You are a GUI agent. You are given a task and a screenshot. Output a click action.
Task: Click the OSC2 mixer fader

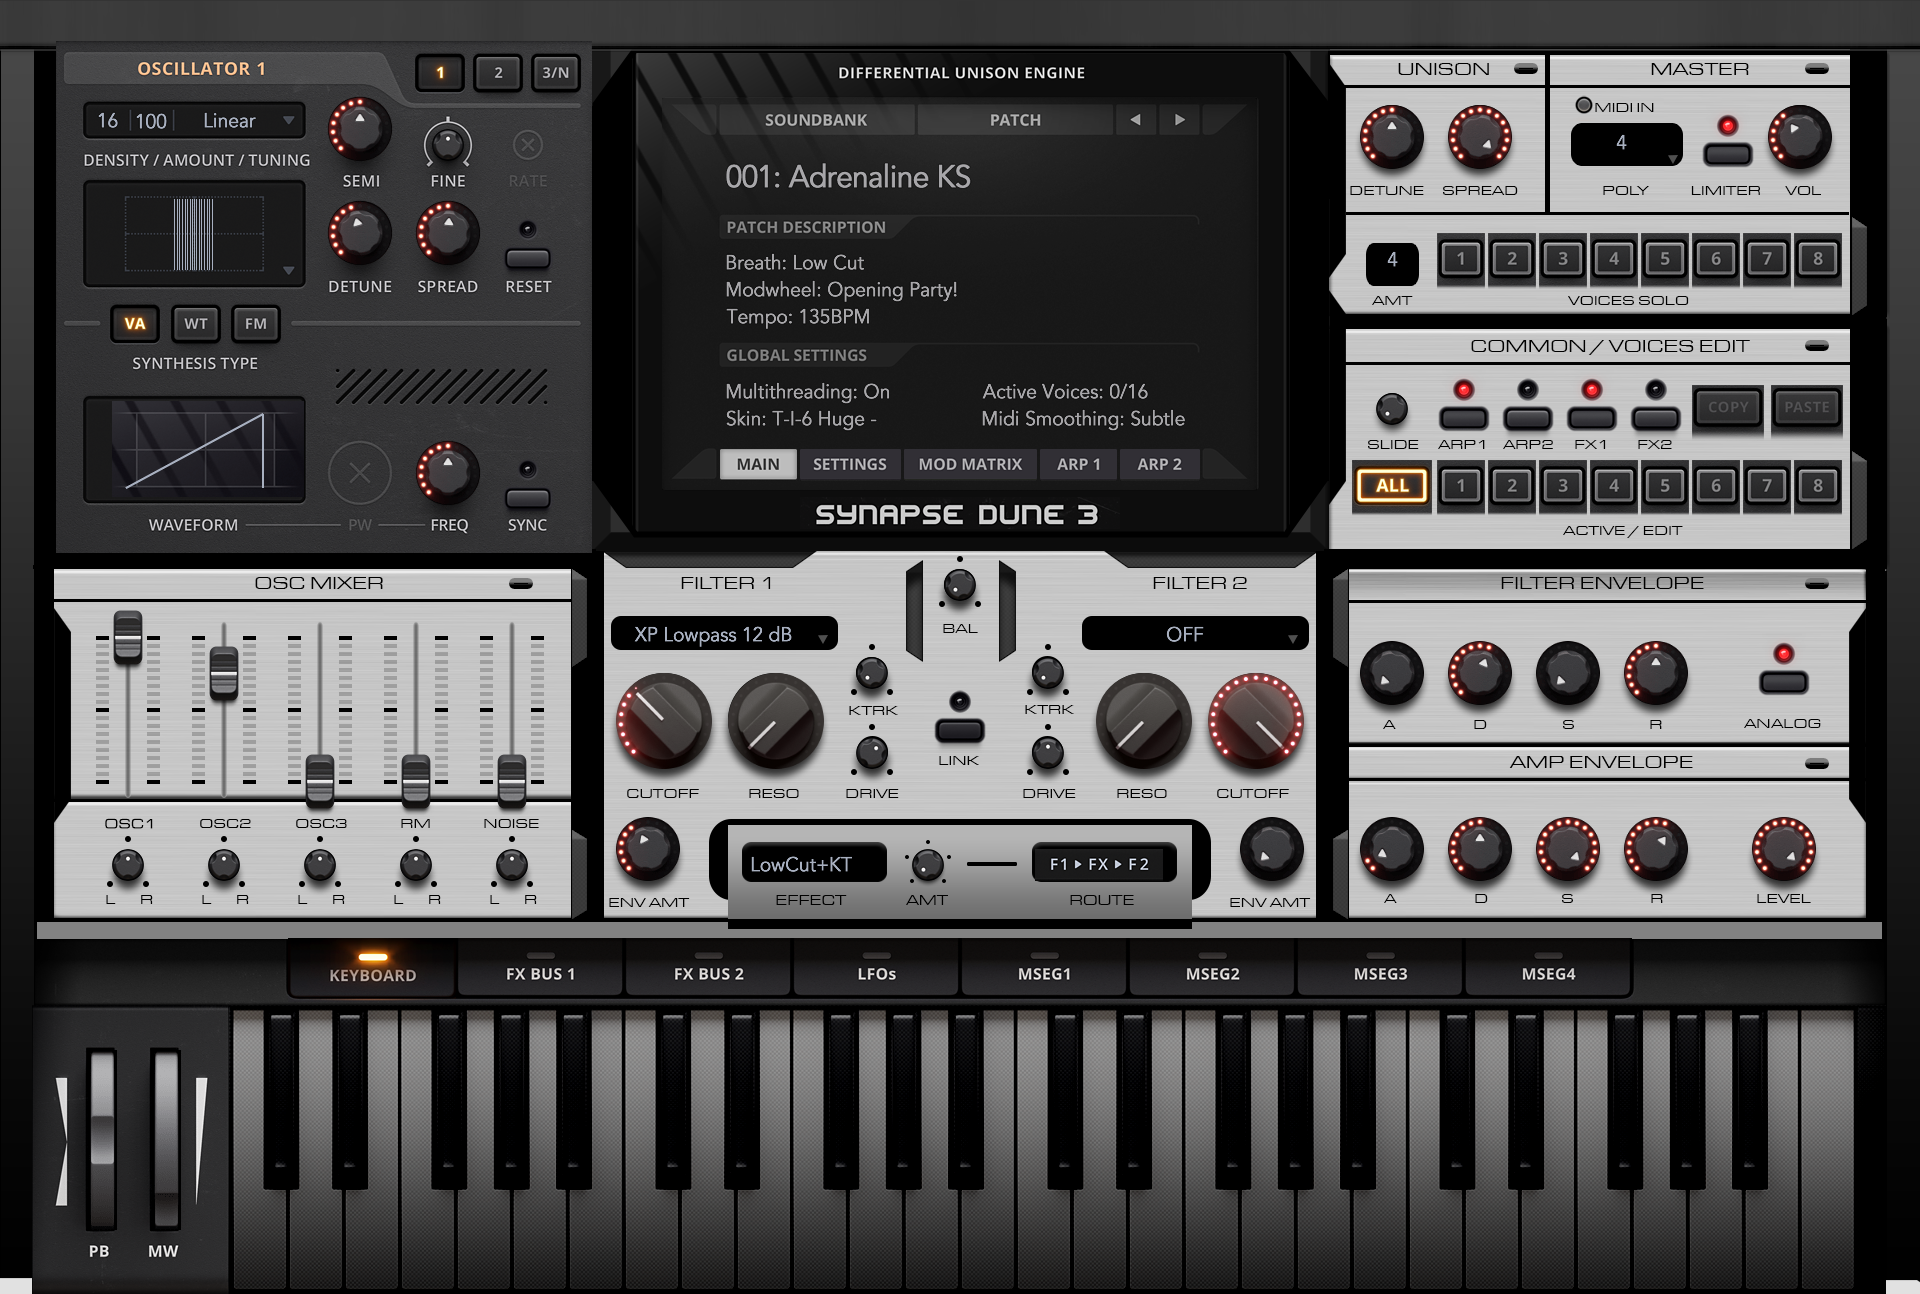pyautogui.click(x=223, y=672)
